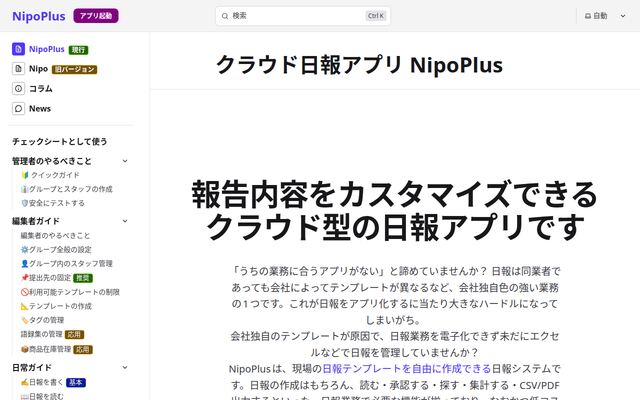640x400 pixels.
Task: Open グループ全般の設定 page
Action: 56,249
